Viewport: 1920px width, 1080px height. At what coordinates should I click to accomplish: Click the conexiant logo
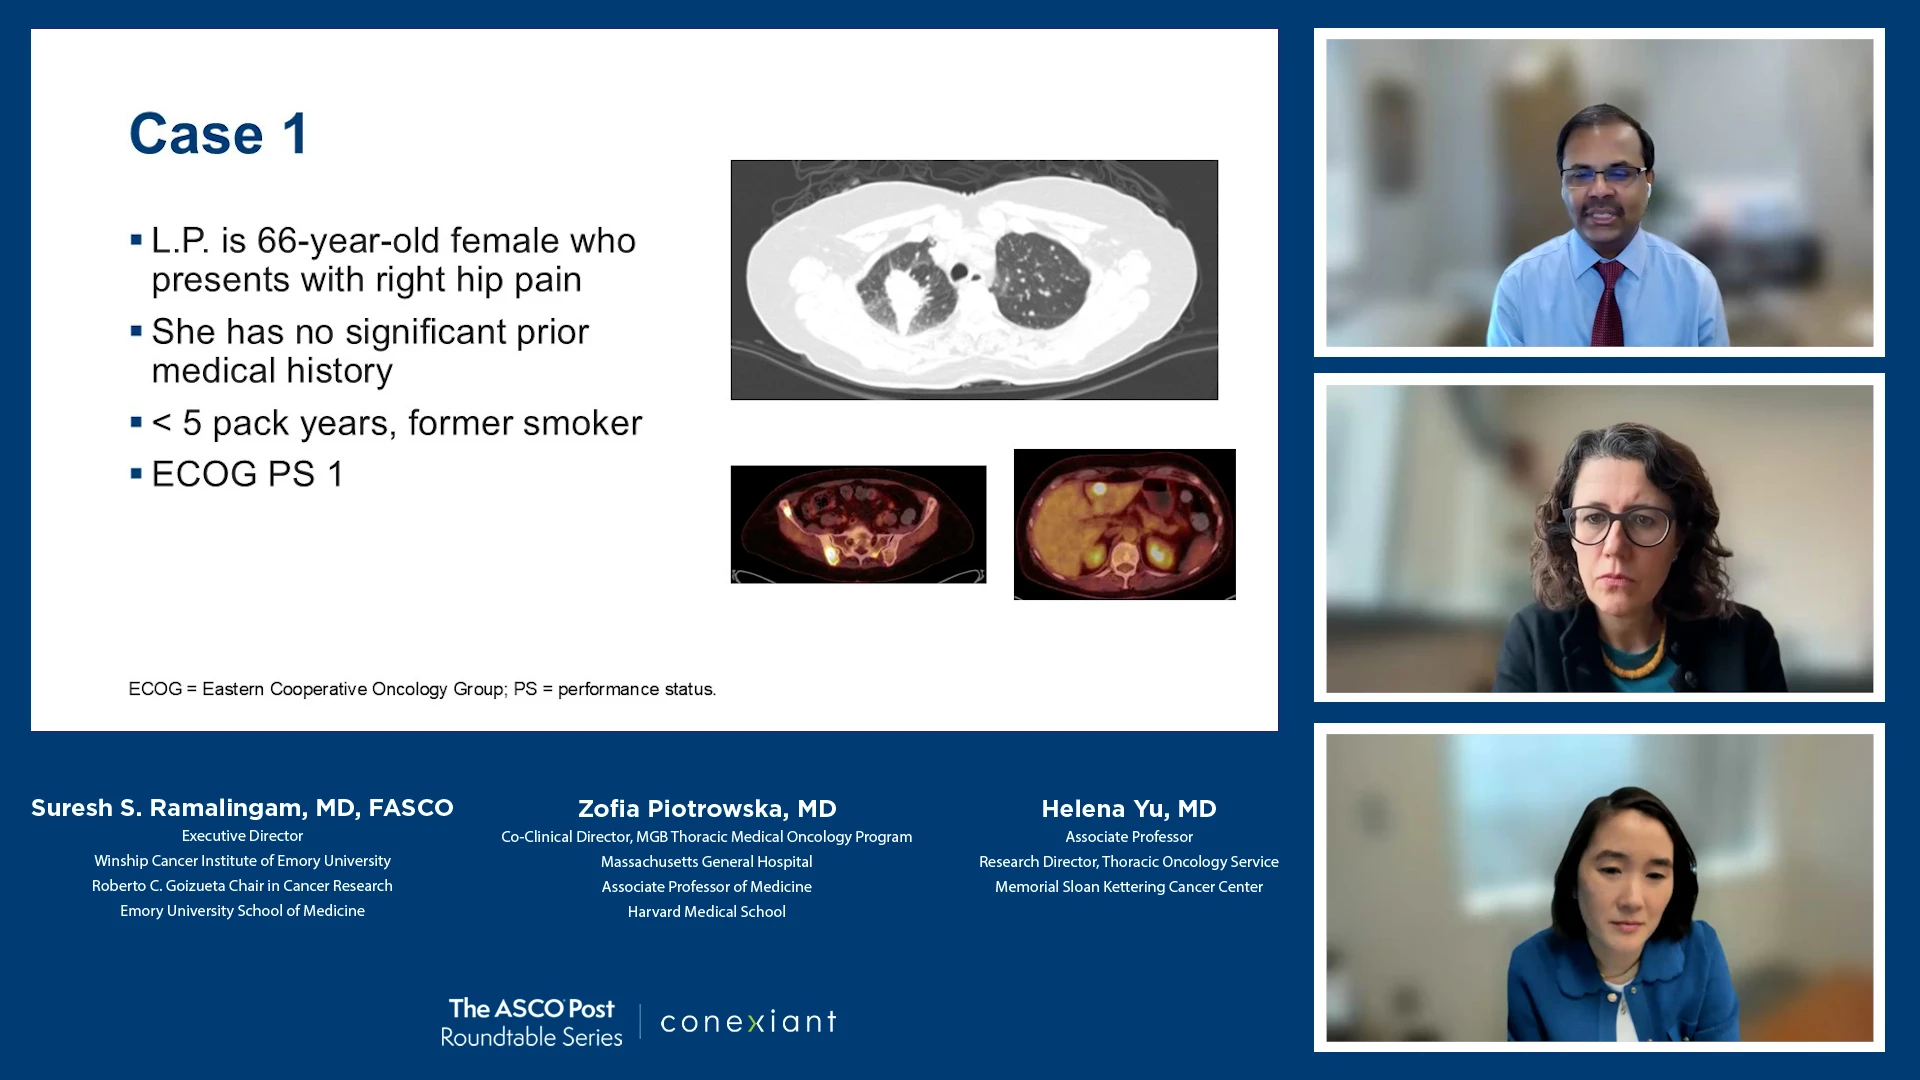click(748, 1021)
